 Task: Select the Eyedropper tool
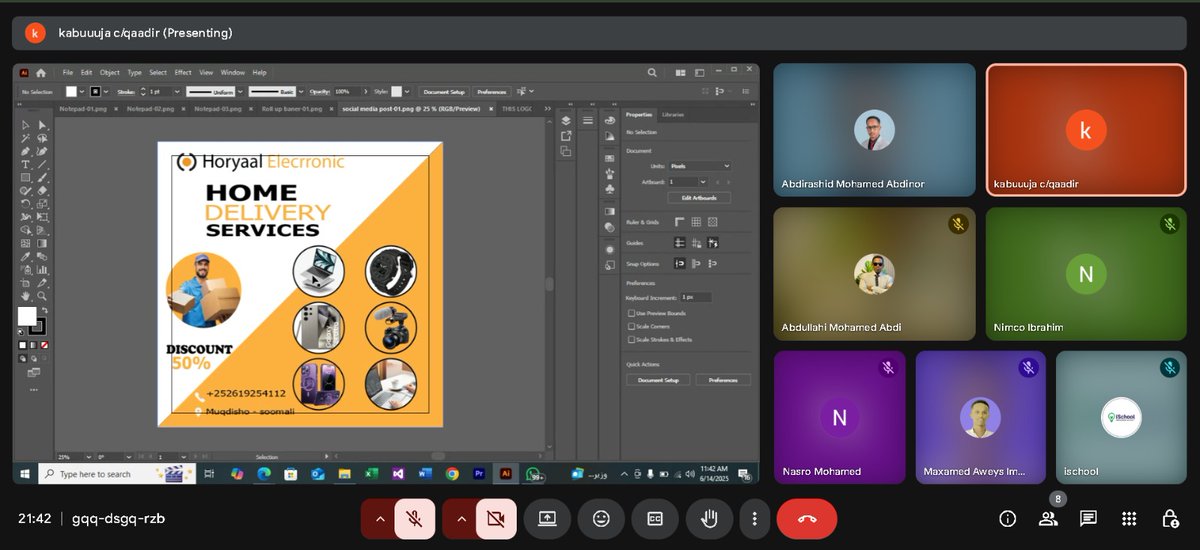pyautogui.click(x=26, y=256)
